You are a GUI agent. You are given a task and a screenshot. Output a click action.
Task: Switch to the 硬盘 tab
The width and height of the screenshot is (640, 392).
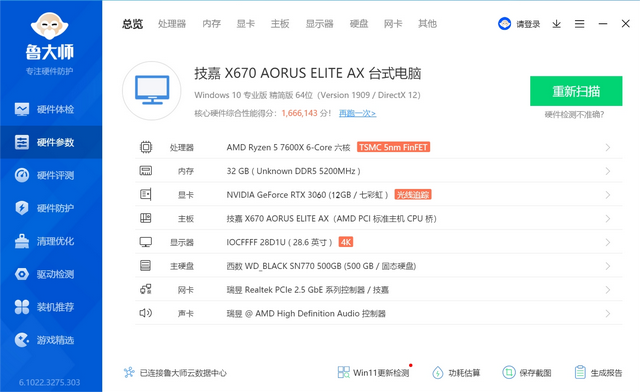click(x=359, y=24)
